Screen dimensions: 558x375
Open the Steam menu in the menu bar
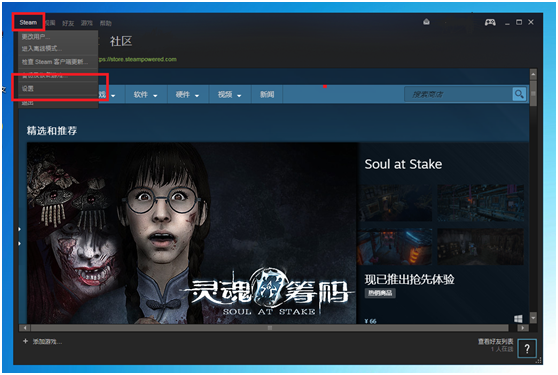click(x=28, y=22)
